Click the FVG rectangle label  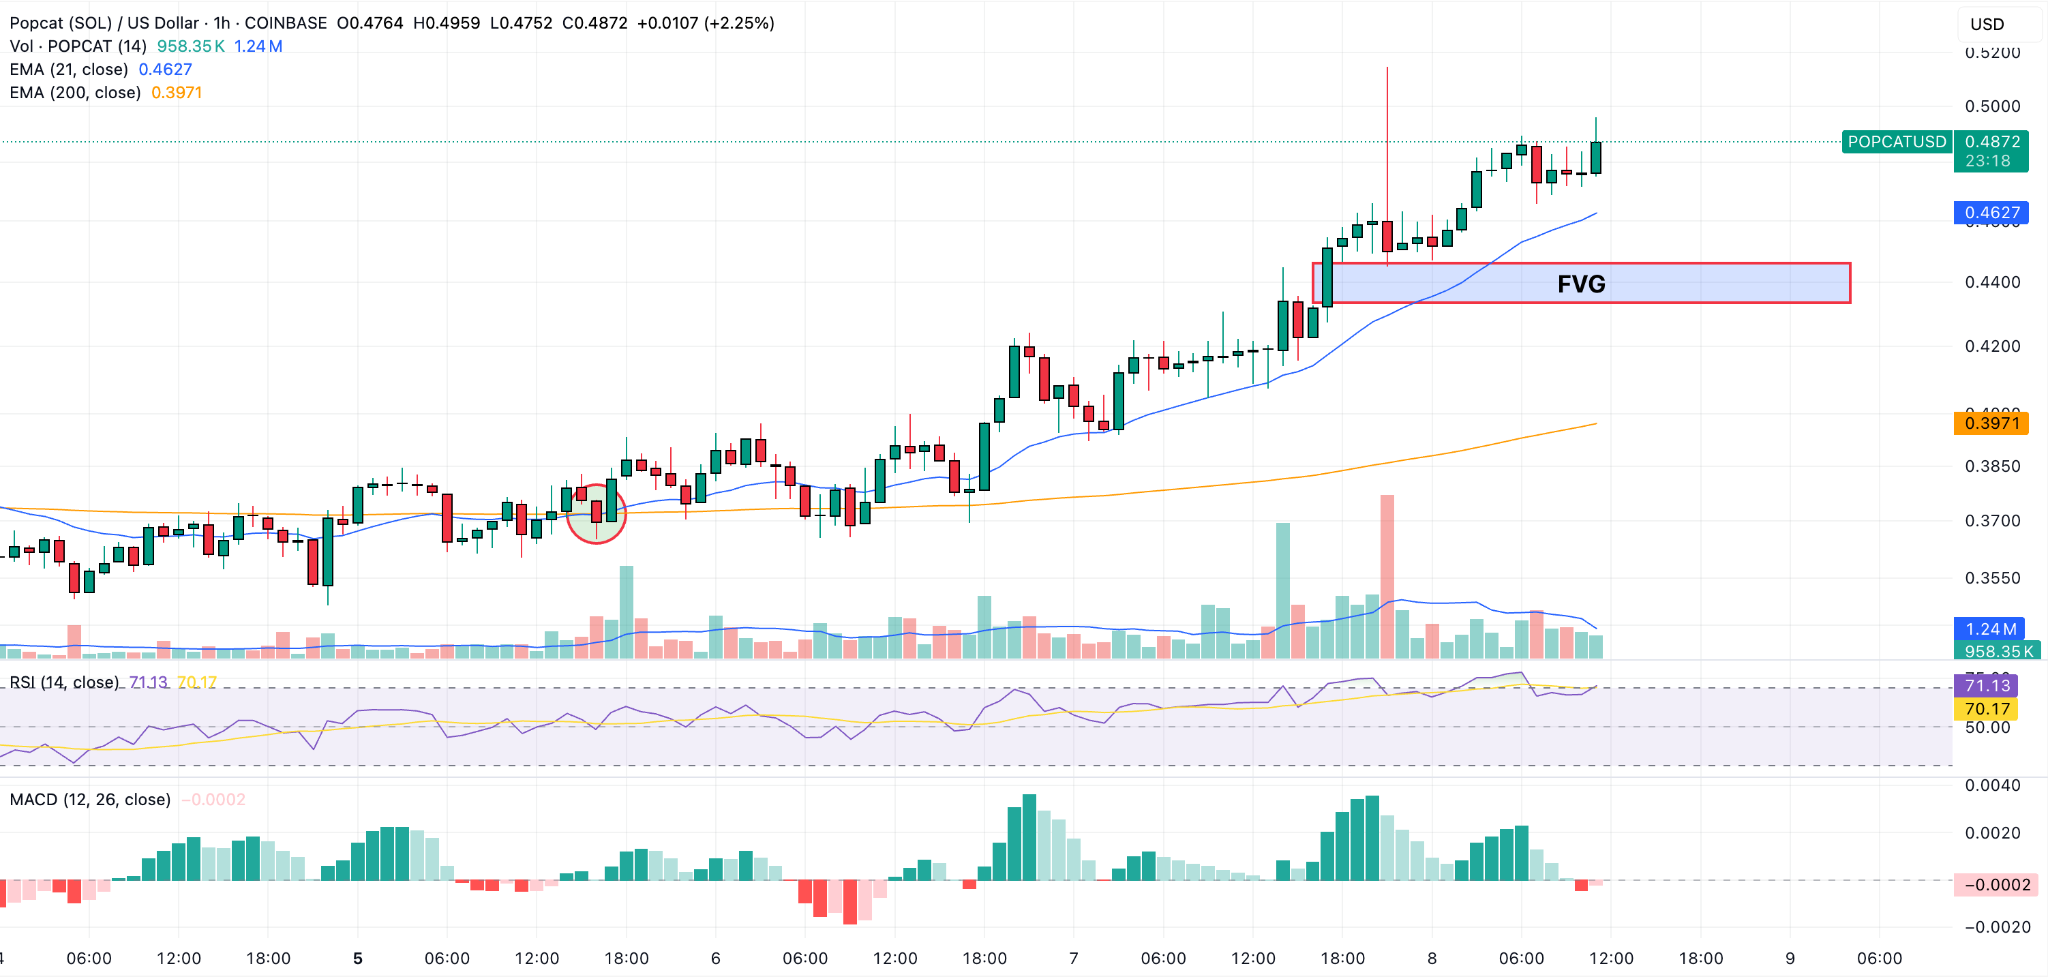click(x=1581, y=284)
